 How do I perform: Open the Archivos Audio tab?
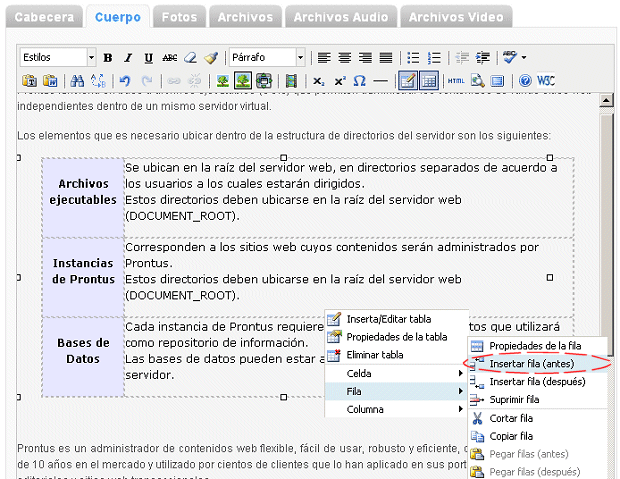coord(341,17)
